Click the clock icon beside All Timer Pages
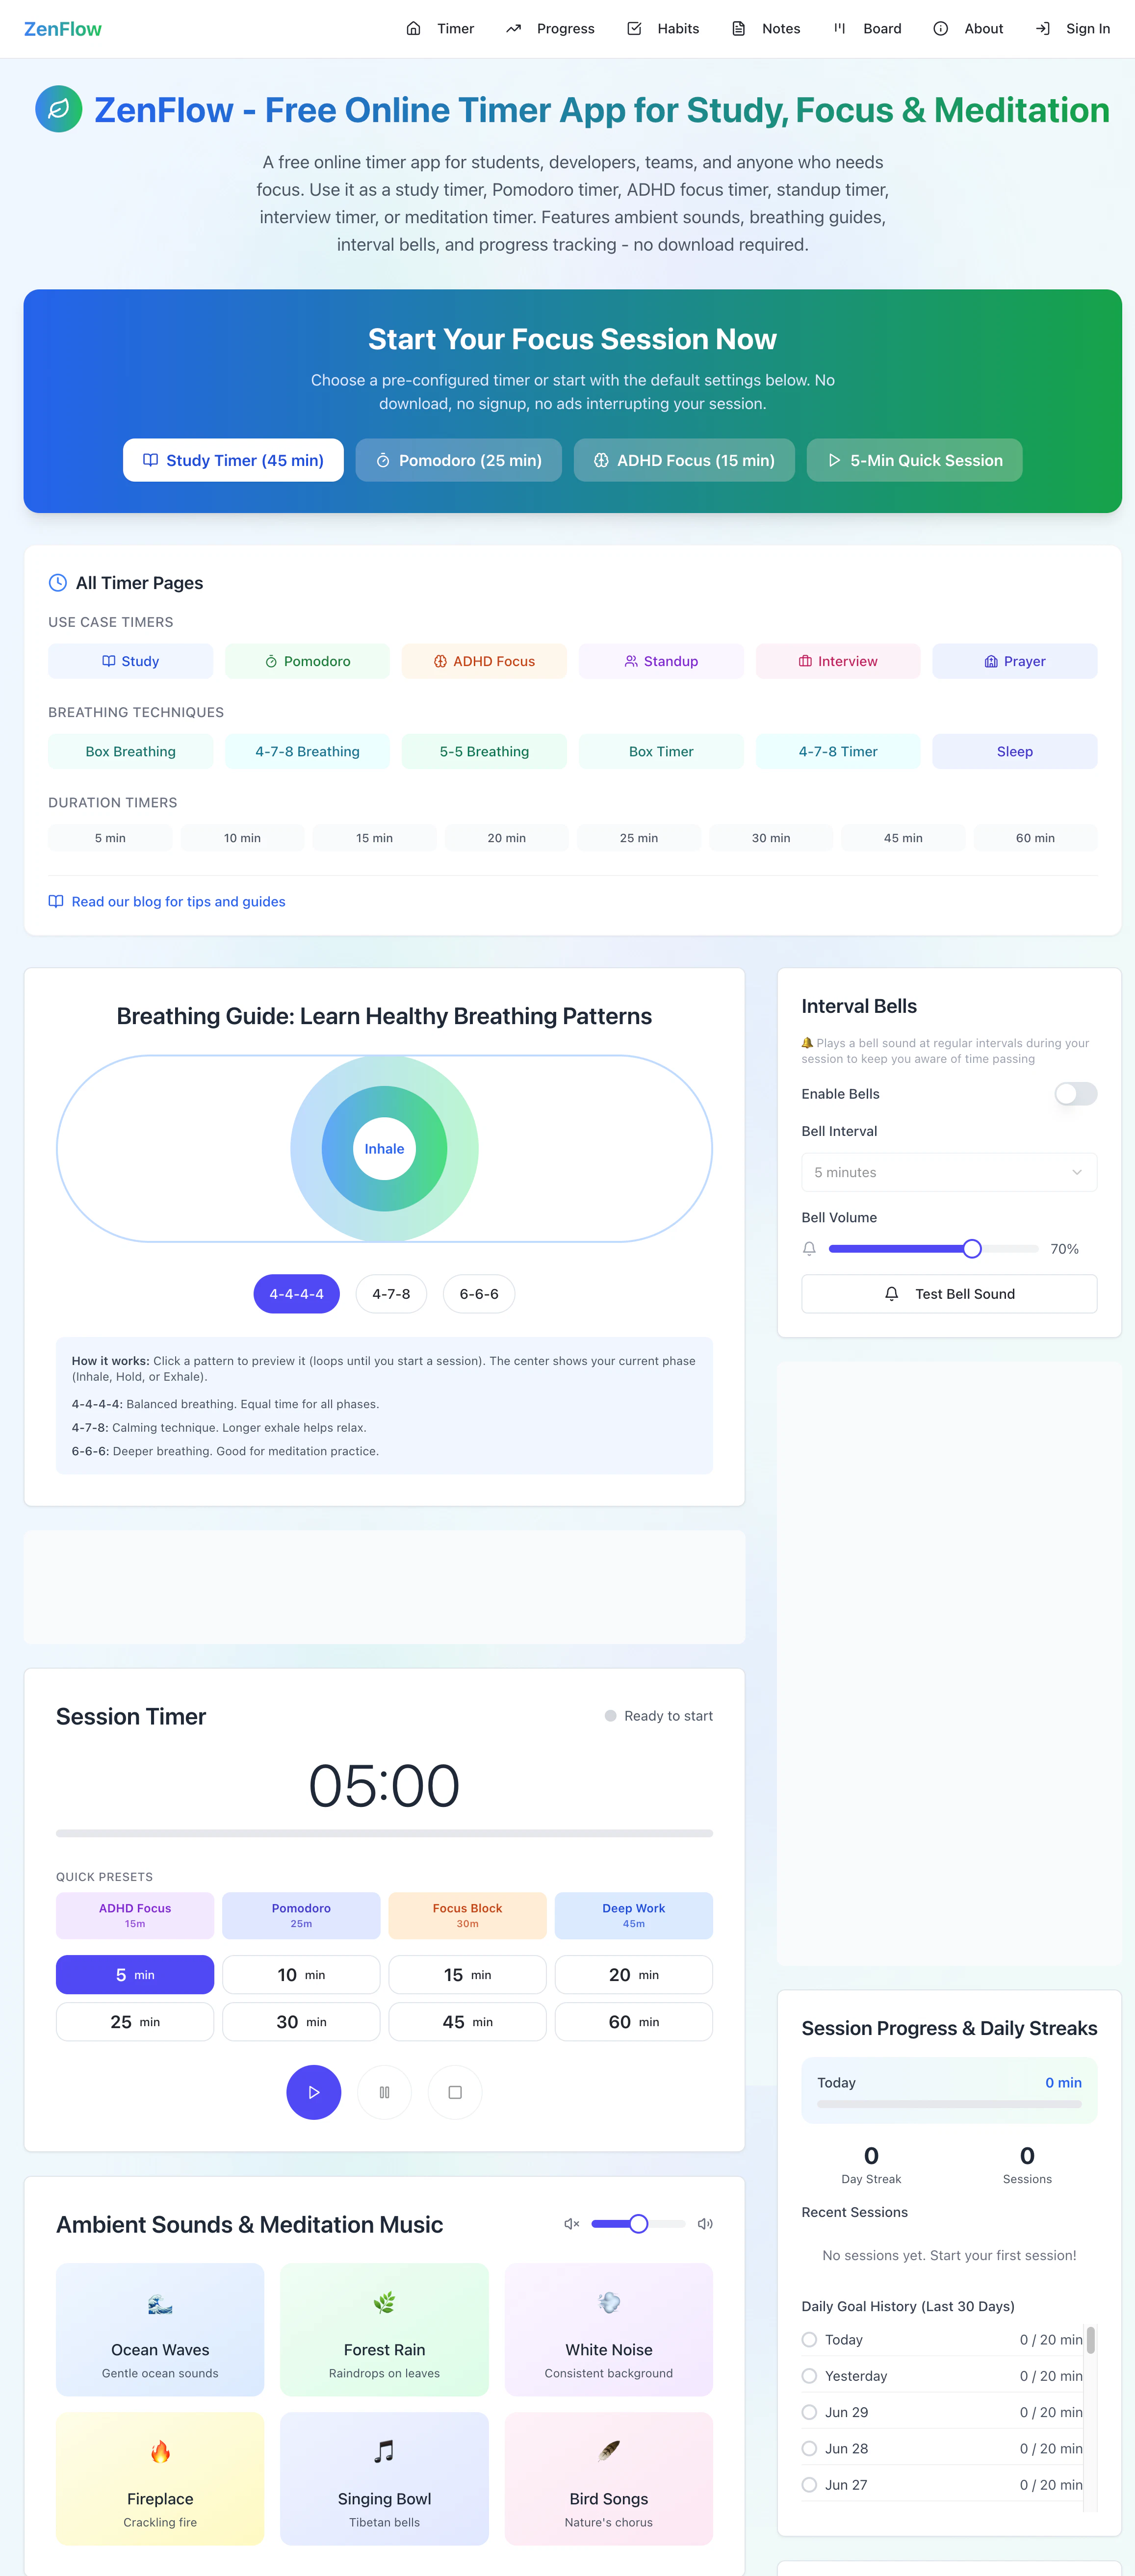Image resolution: width=1135 pixels, height=2576 pixels. coord(58,583)
